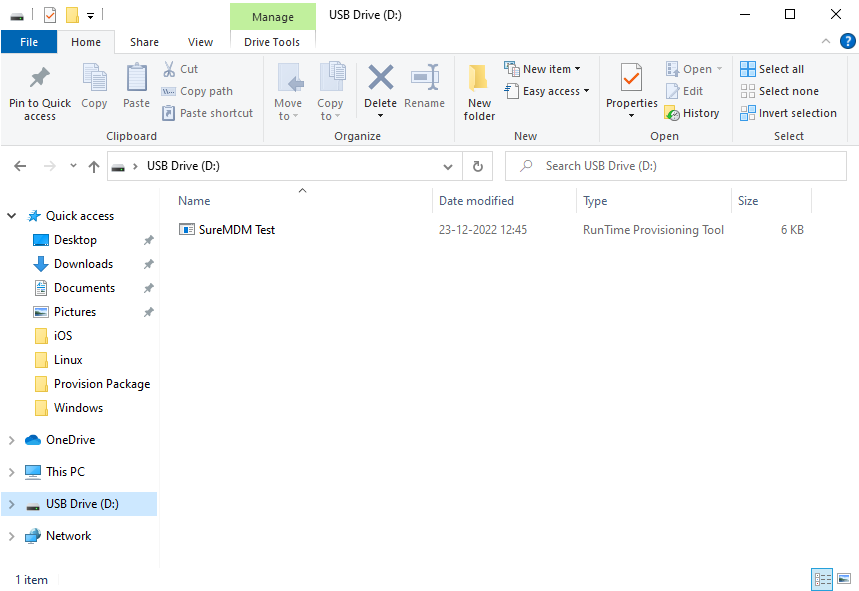859x591 pixels.
Task: Collapse the Quick access tree node
Action: point(12,216)
